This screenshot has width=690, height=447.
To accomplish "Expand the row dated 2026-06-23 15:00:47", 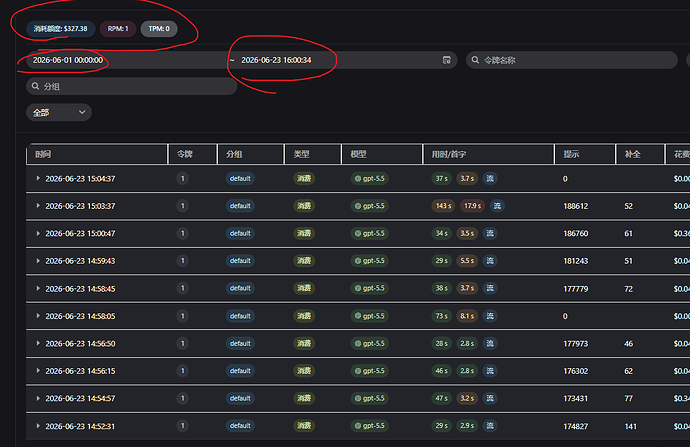I will tap(38, 233).
